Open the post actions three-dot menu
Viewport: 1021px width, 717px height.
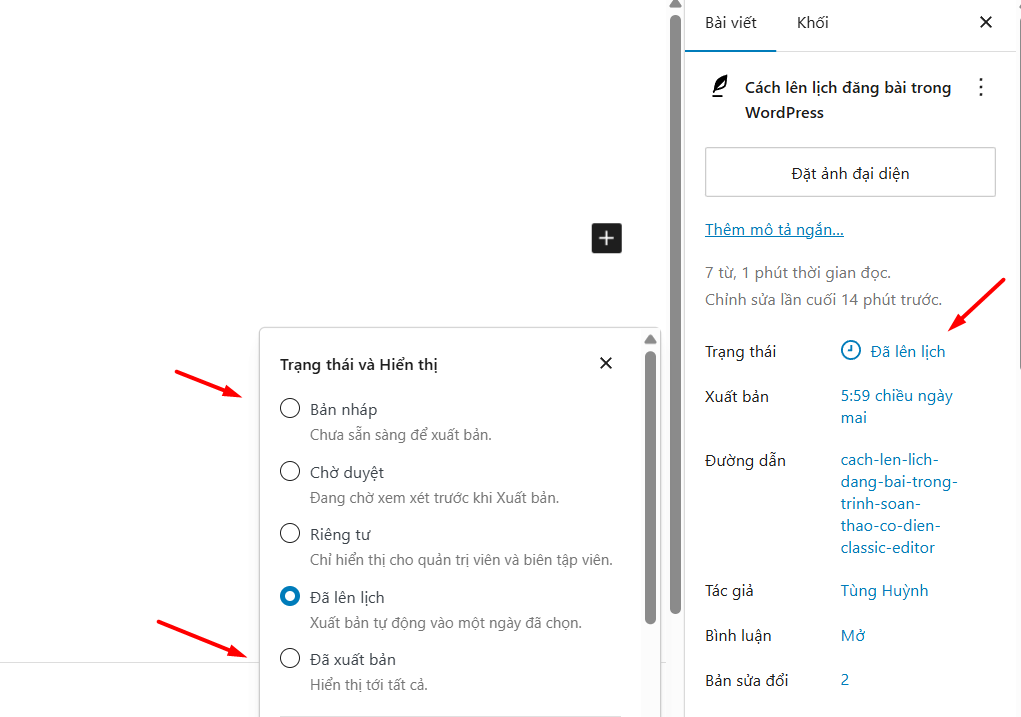(981, 87)
